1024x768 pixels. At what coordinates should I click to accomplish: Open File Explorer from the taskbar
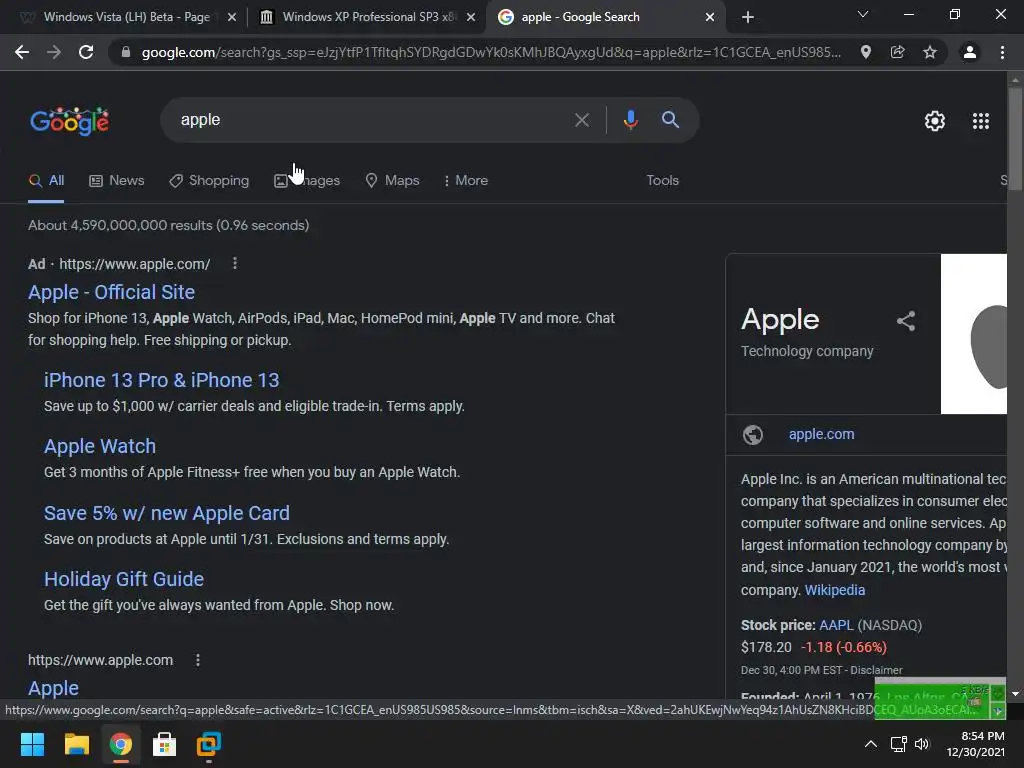(x=76, y=744)
